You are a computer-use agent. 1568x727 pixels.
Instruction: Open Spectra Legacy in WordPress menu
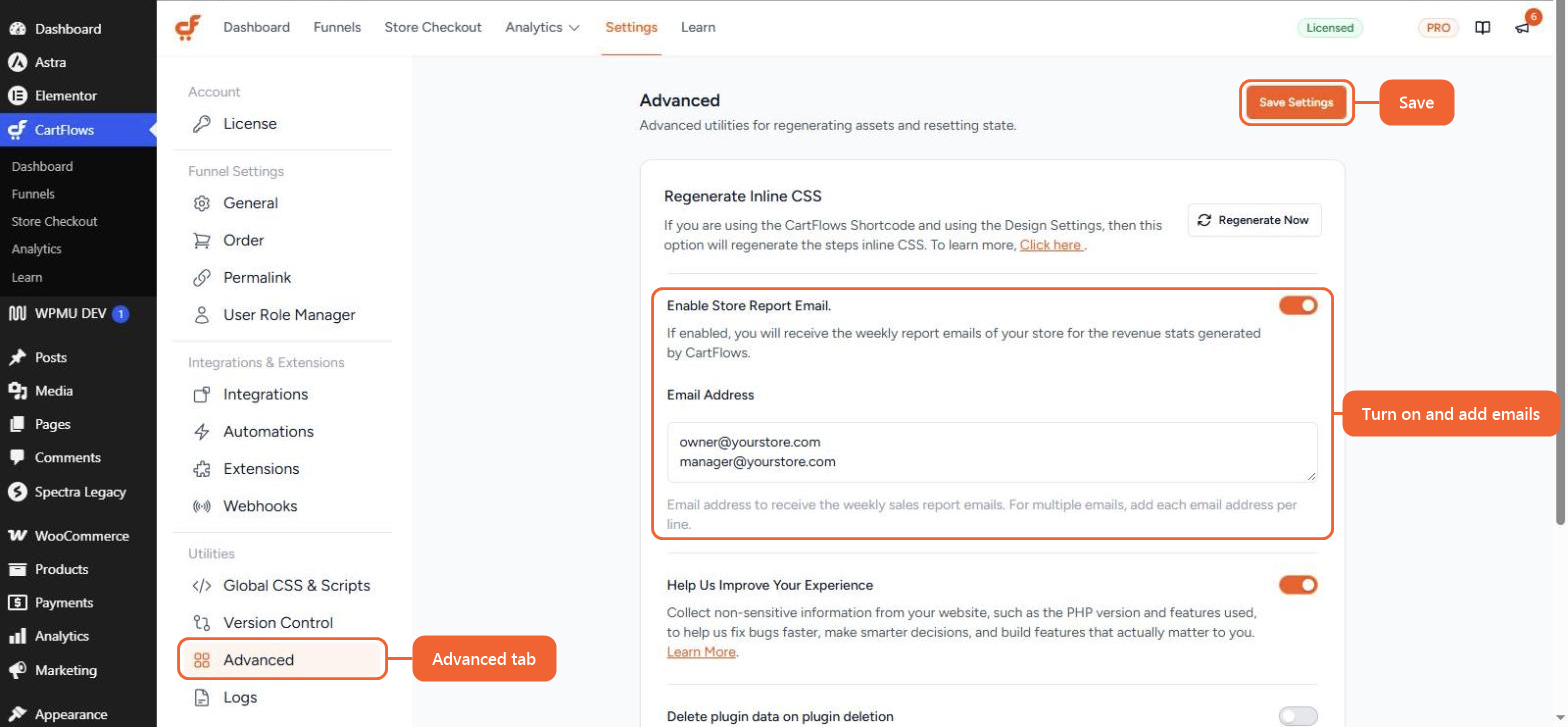pos(78,492)
